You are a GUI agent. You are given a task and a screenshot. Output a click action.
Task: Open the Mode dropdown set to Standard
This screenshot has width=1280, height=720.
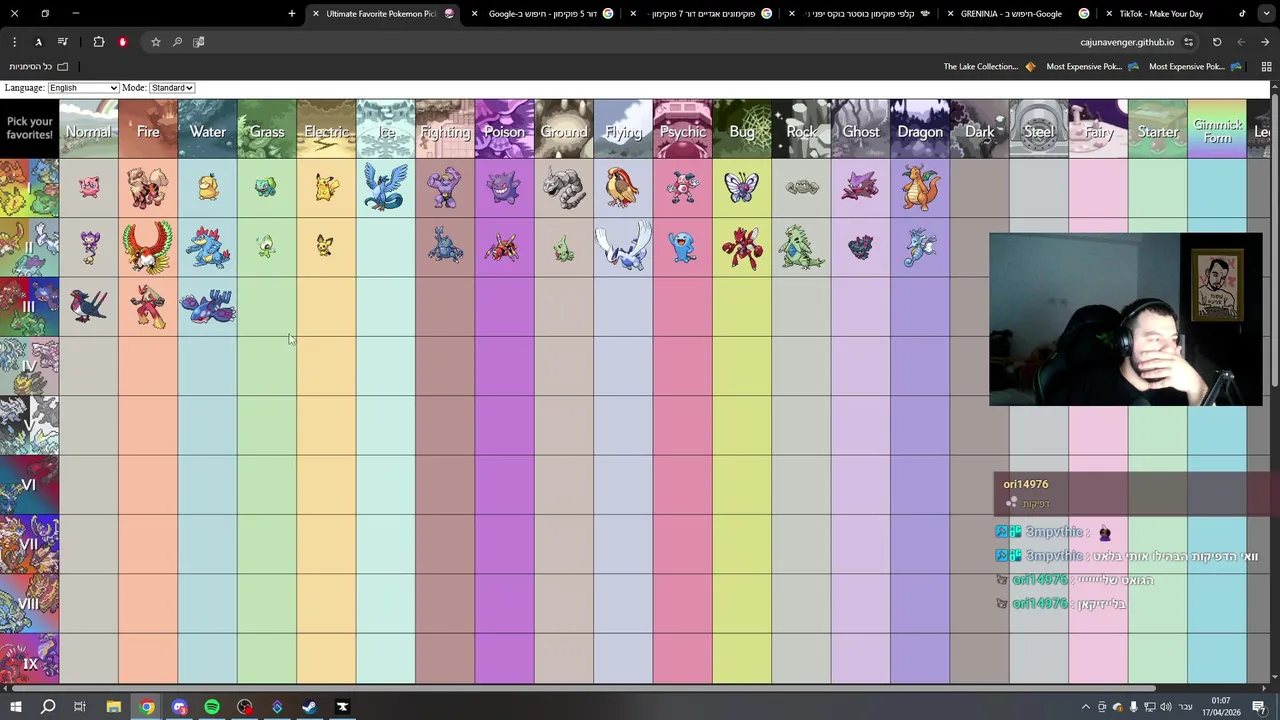pos(172,88)
